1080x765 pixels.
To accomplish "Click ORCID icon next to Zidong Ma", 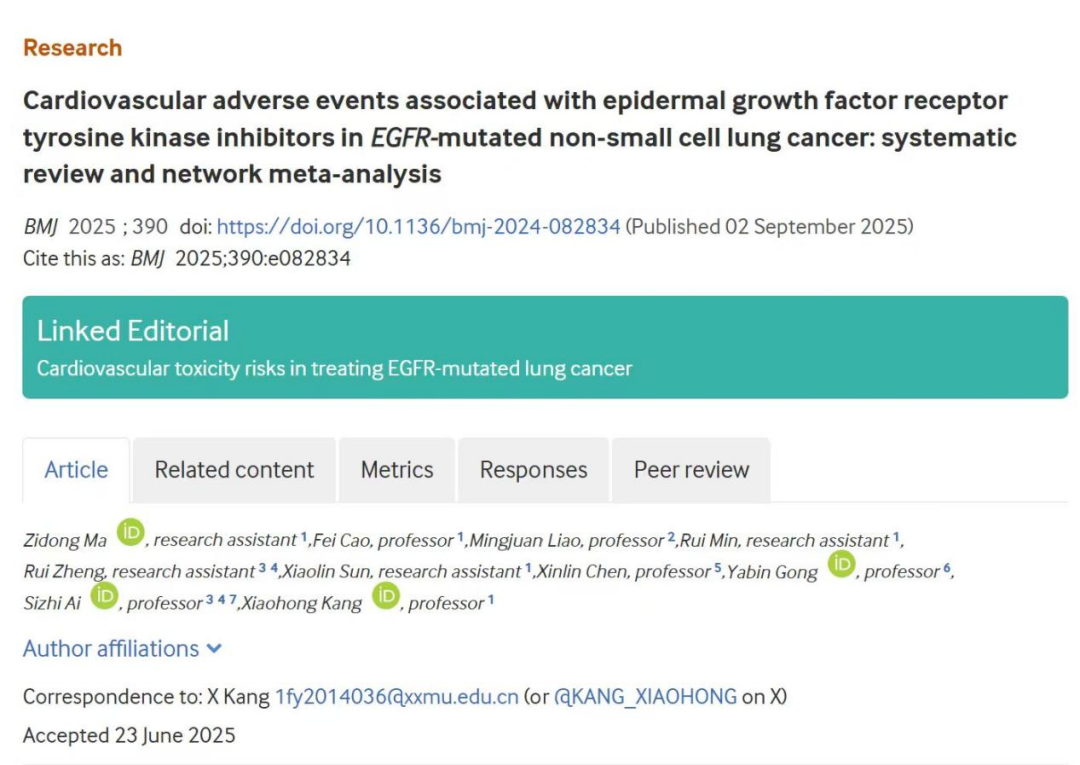I will [131, 533].
